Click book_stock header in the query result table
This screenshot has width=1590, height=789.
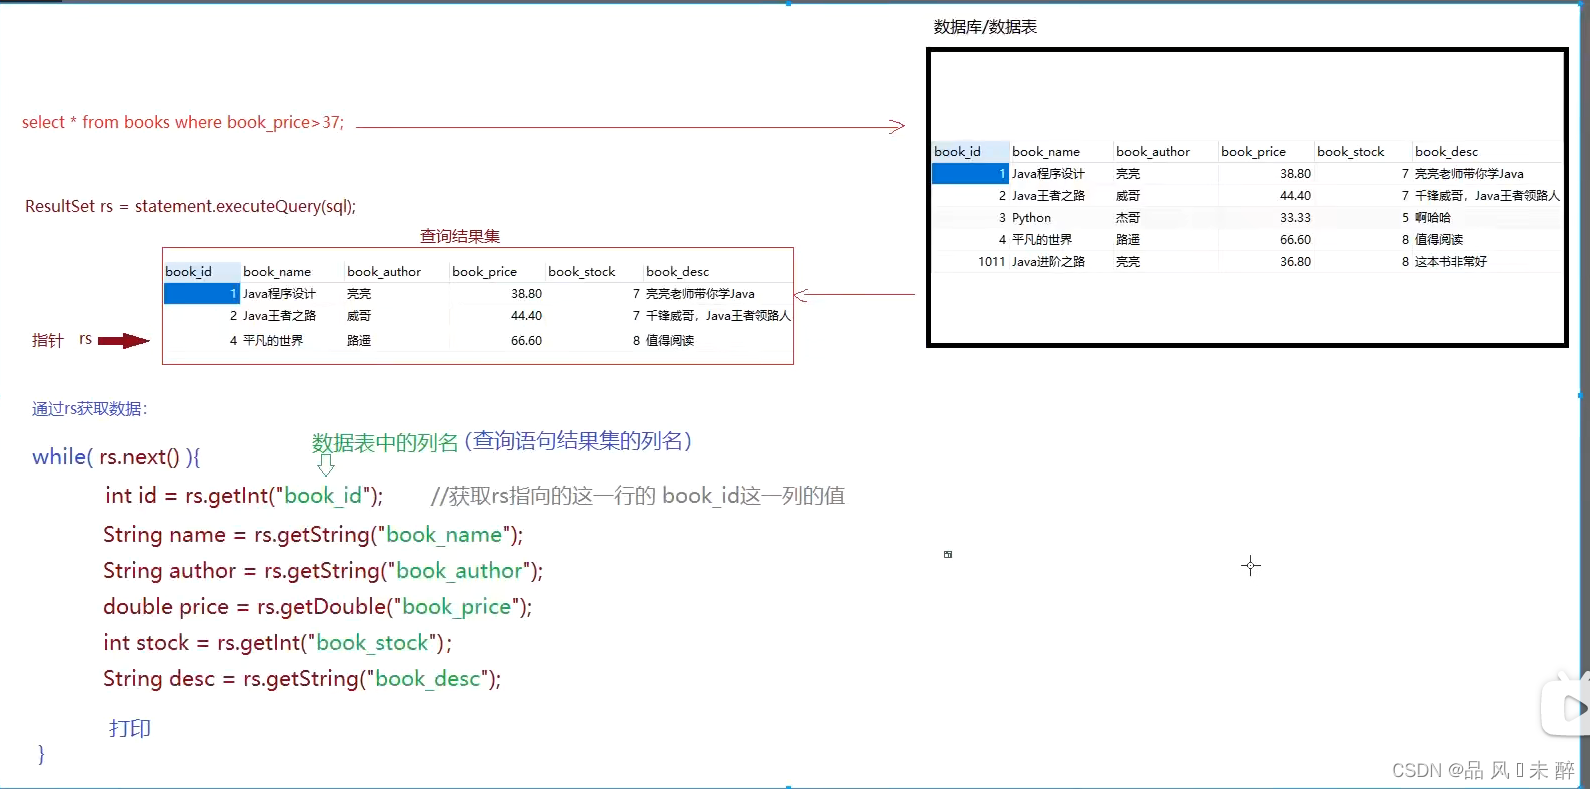point(582,271)
